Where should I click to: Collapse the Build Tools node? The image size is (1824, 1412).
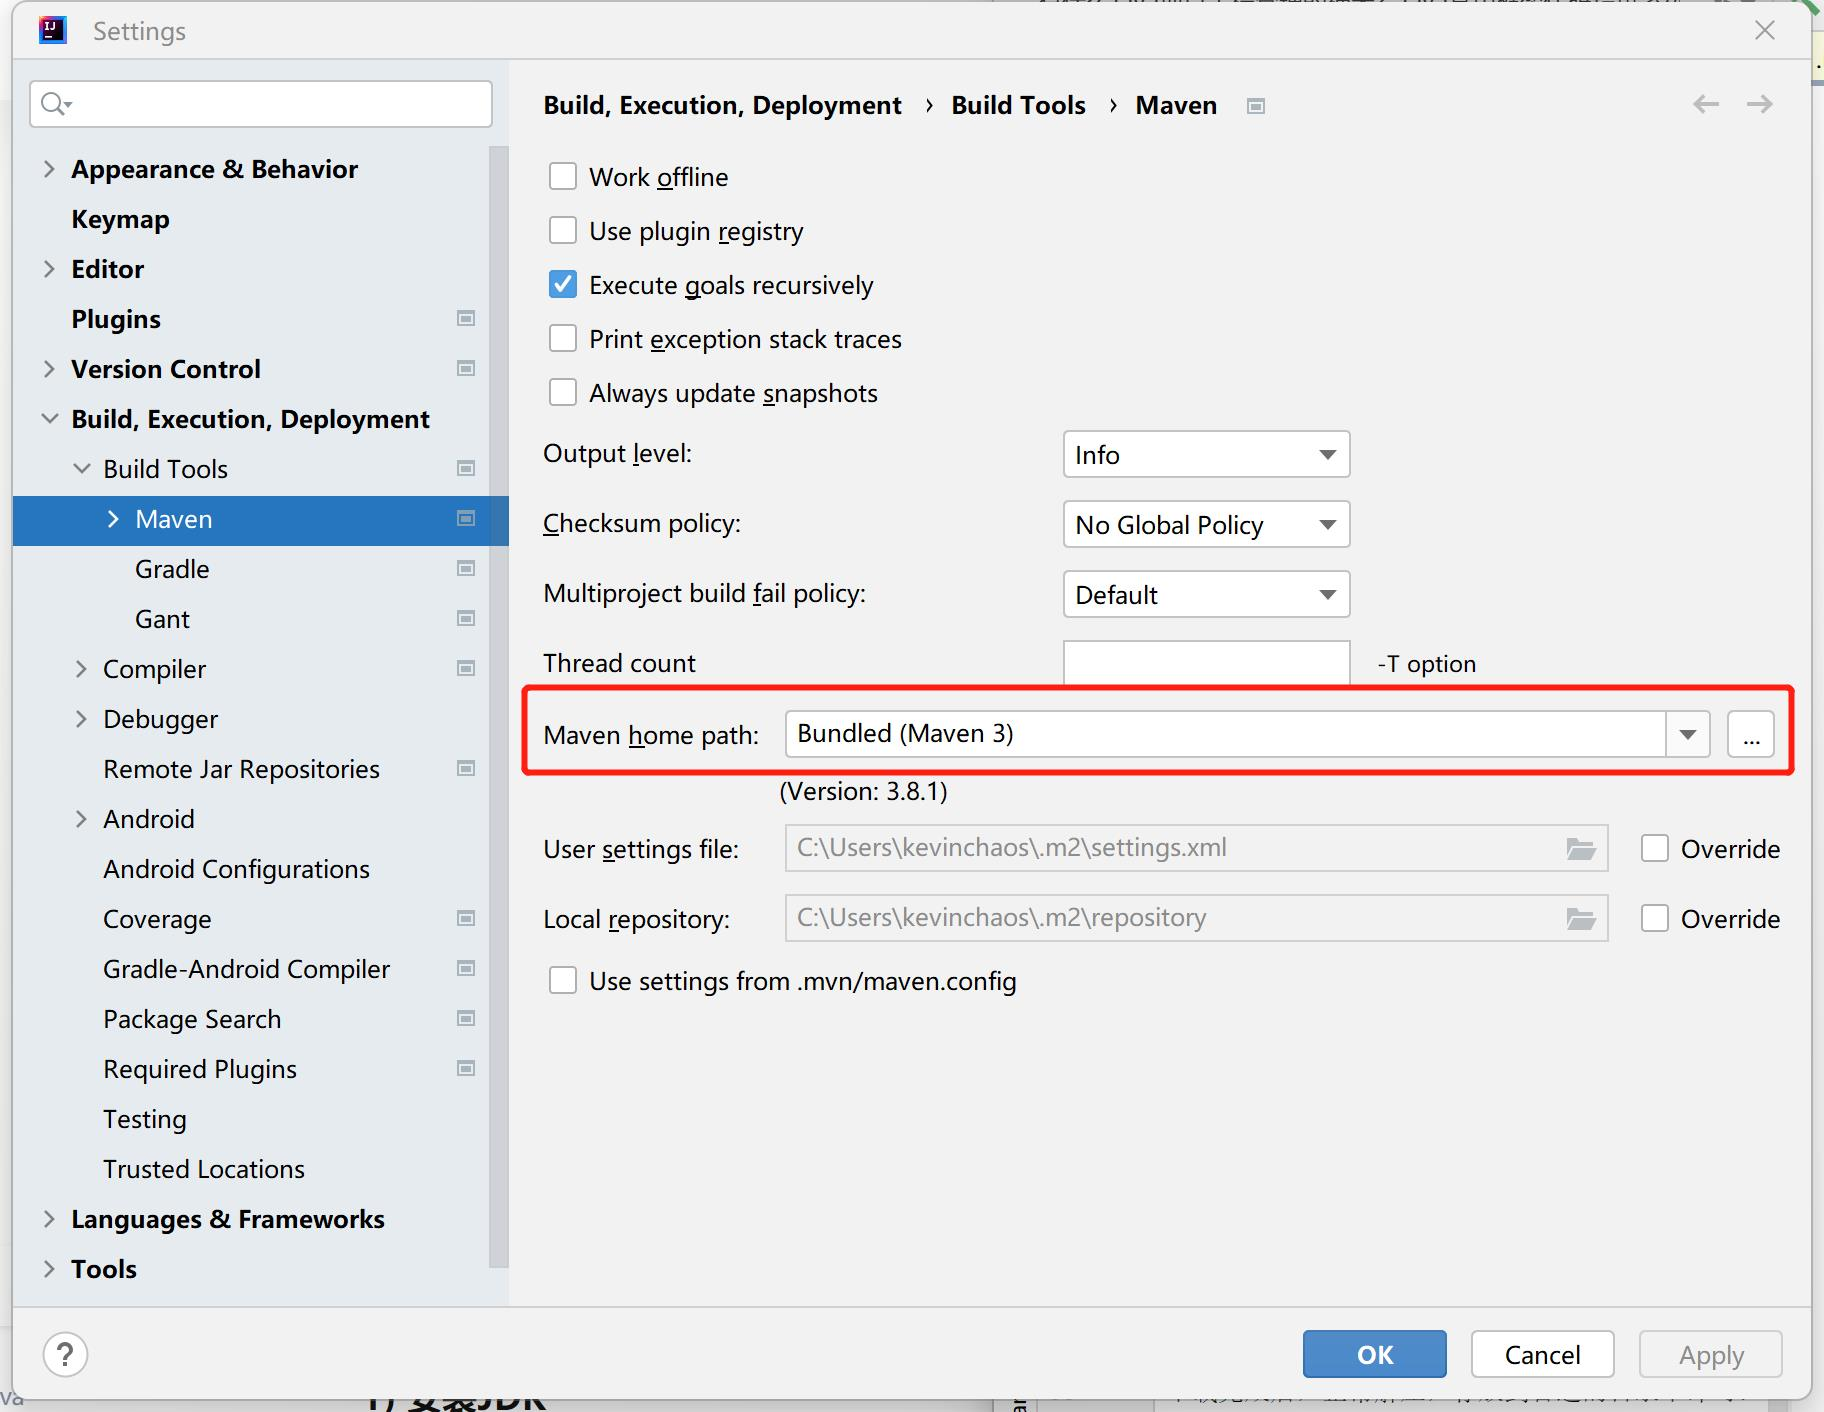(81, 469)
